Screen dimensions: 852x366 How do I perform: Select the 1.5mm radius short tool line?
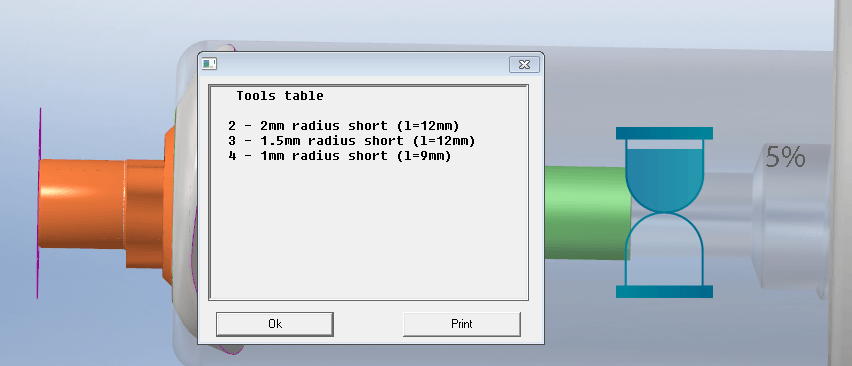352,141
